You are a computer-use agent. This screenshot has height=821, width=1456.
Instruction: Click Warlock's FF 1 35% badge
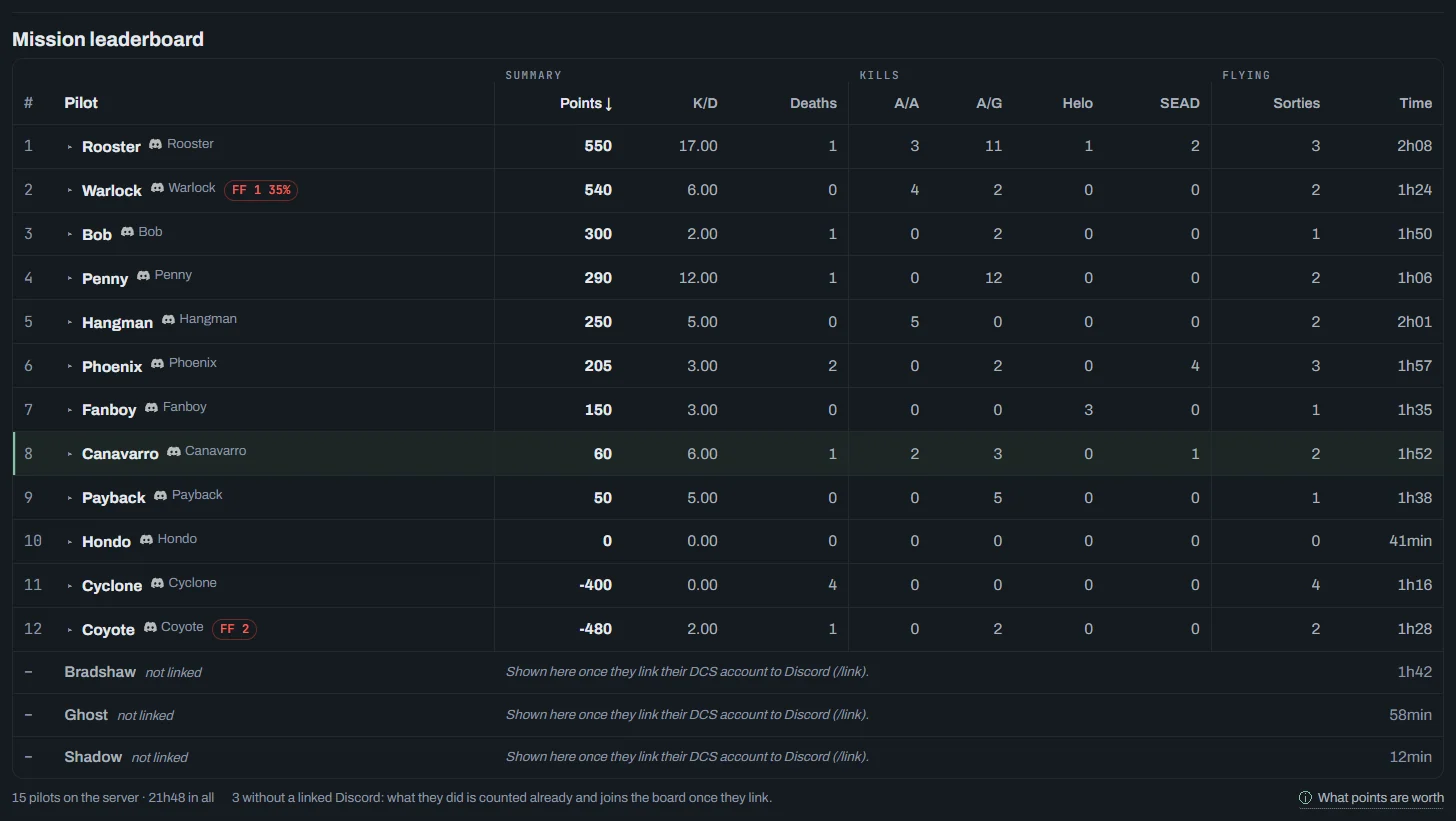(261, 190)
